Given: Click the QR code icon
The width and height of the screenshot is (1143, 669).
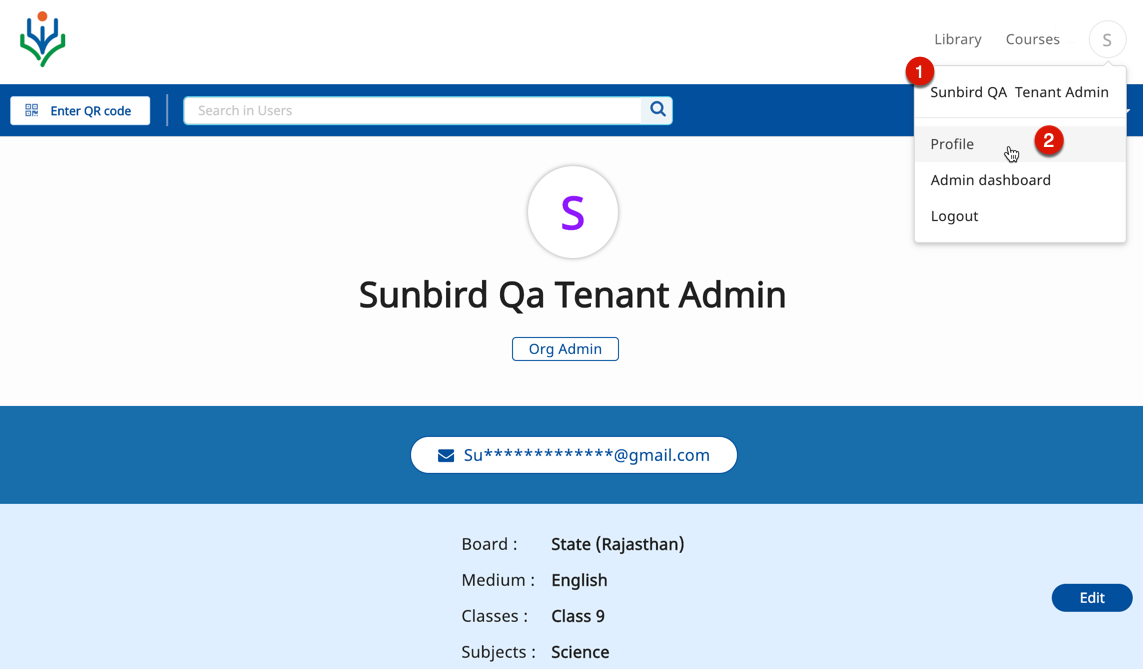Looking at the screenshot, I should click(32, 110).
